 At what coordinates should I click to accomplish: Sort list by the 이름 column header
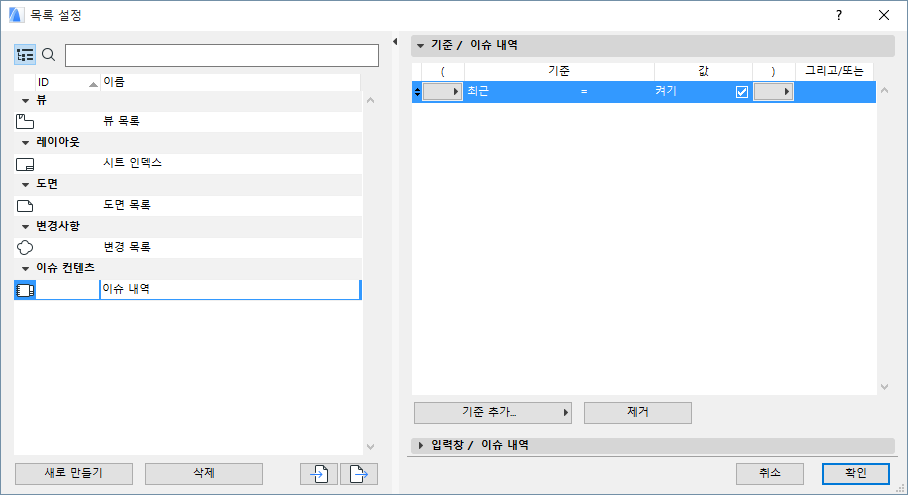(x=230, y=82)
